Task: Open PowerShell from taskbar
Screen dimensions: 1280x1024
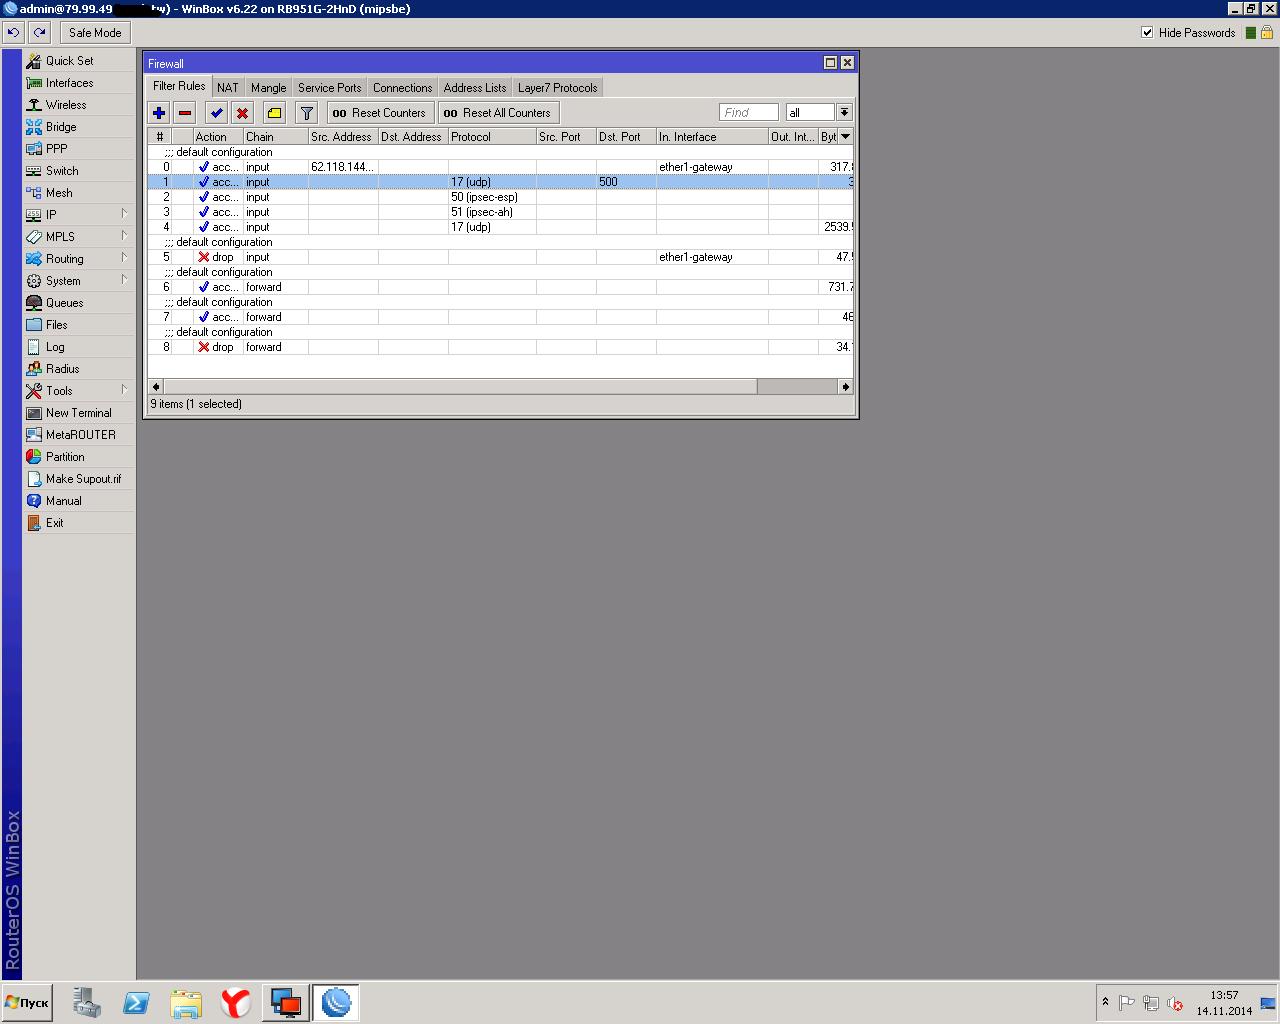Action: click(x=136, y=1002)
